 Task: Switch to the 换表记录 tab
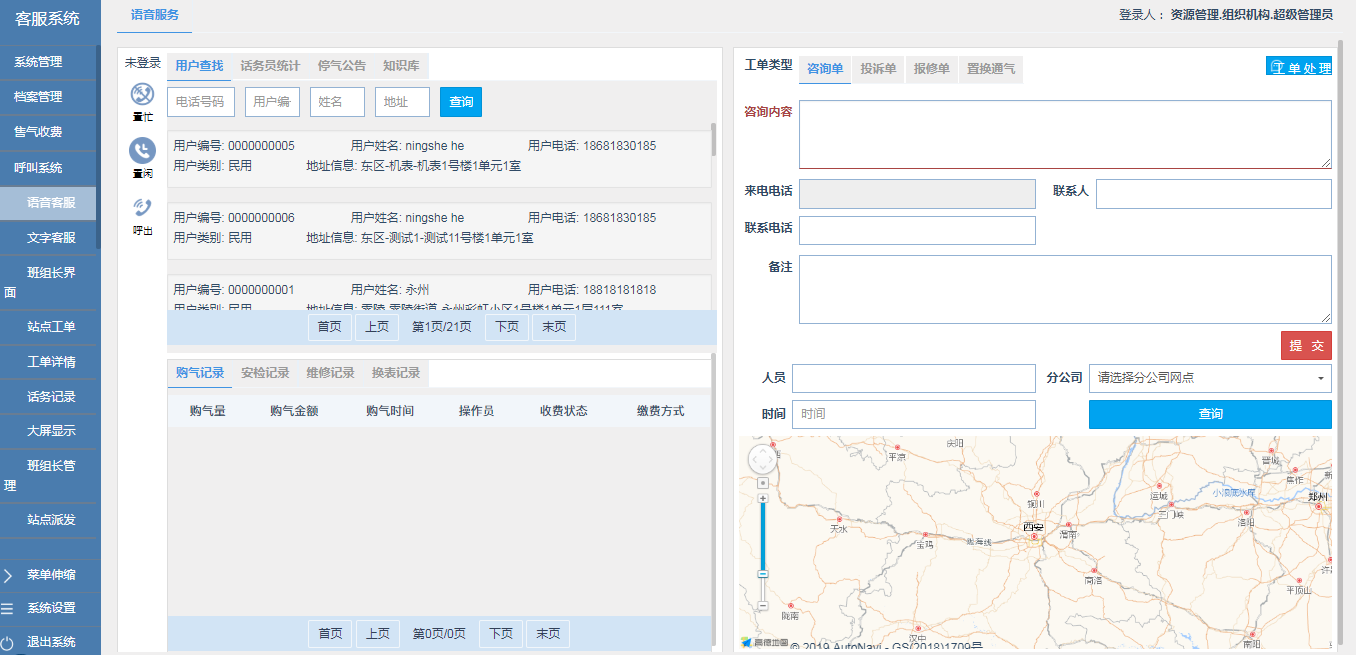[x=396, y=373]
